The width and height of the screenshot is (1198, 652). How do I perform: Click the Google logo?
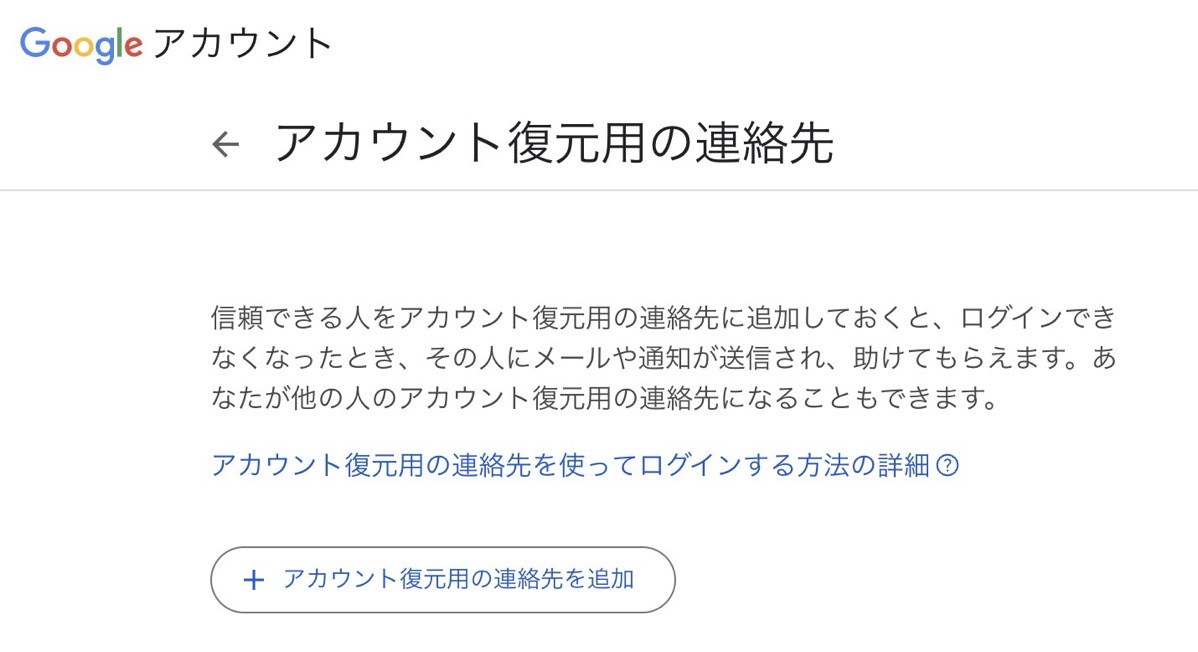[x=81, y=45]
